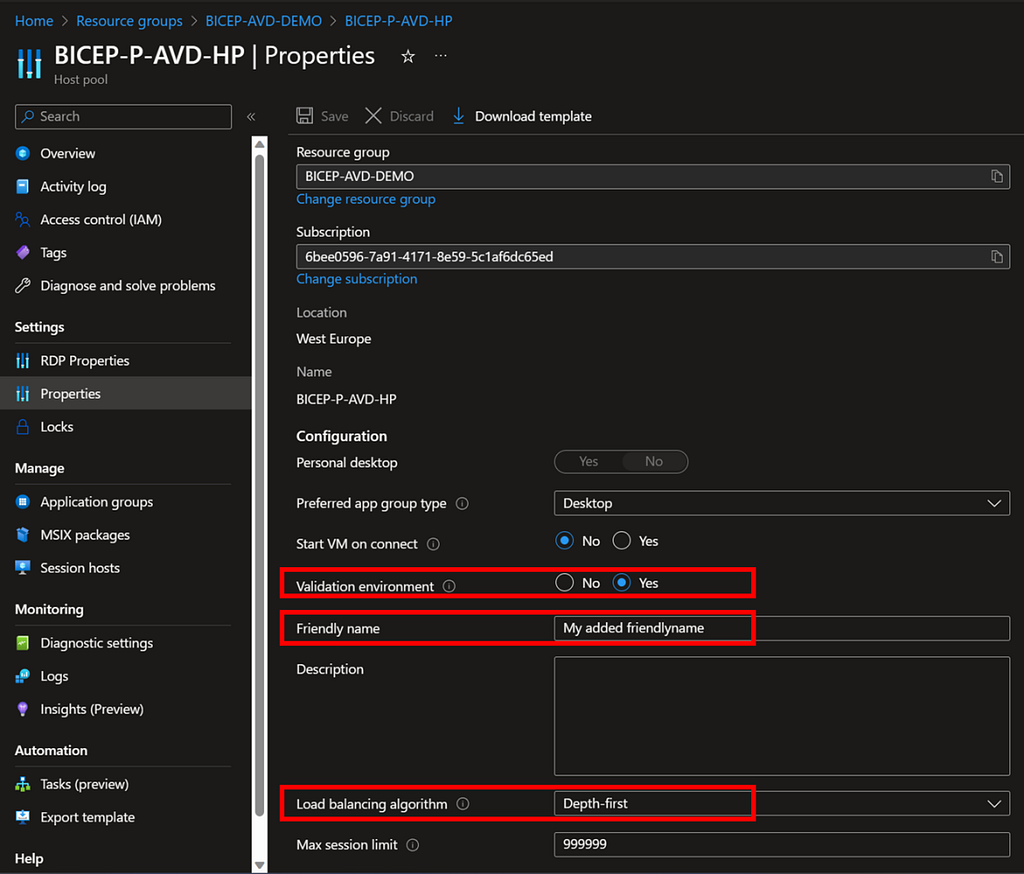
Task: Click the Resource group BICEP-AVD-DEMO field
Action: pyautogui.click(x=653, y=176)
